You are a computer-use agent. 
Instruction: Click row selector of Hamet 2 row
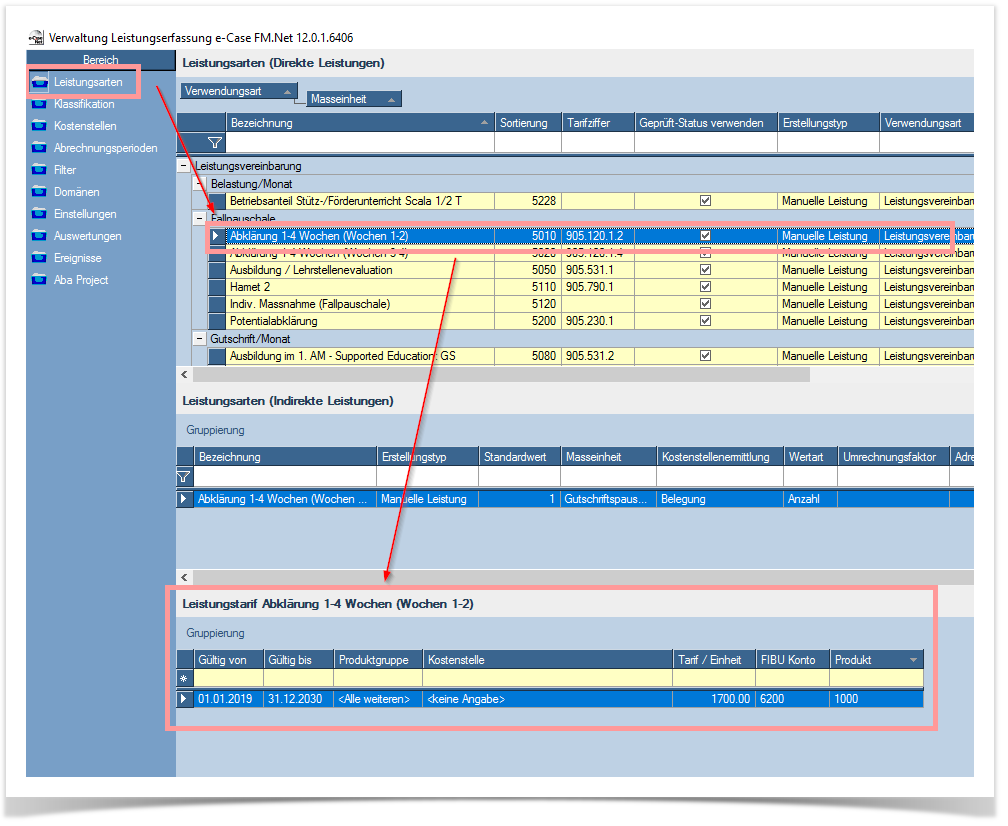pos(217,287)
